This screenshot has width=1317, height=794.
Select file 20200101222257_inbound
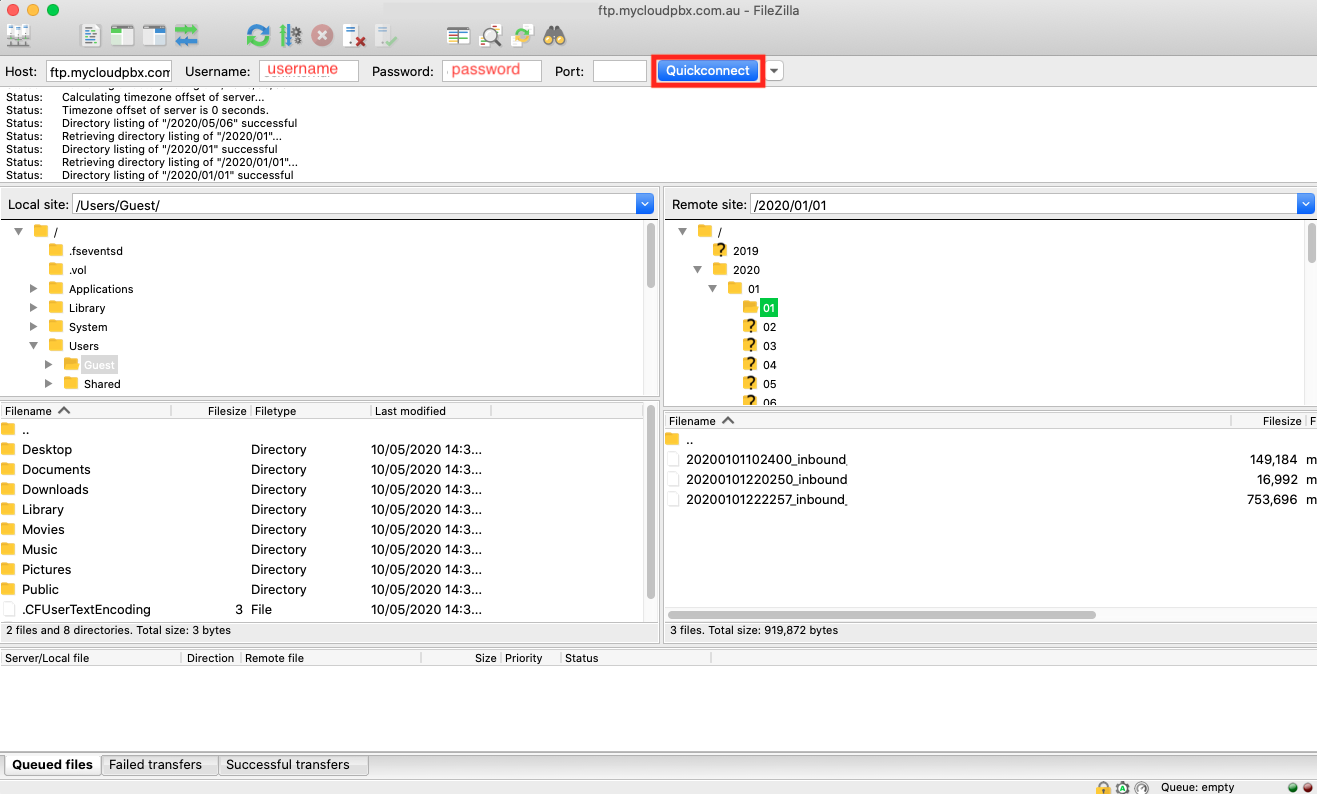[x=766, y=500]
